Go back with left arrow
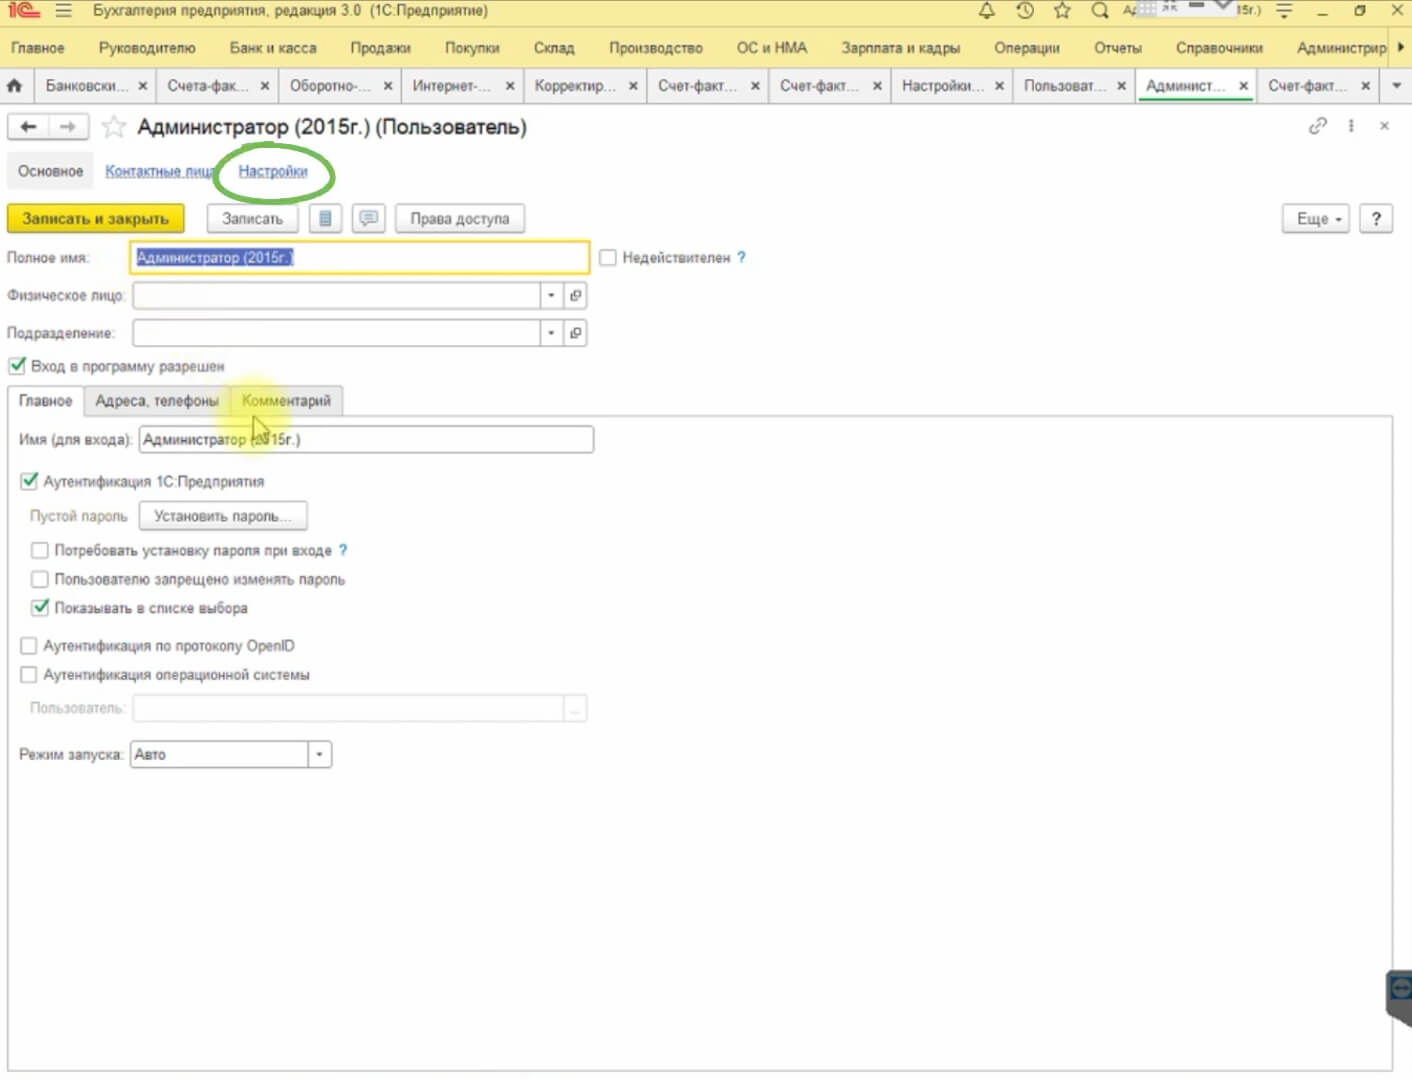The image size is (1412, 1080). pos(28,127)
